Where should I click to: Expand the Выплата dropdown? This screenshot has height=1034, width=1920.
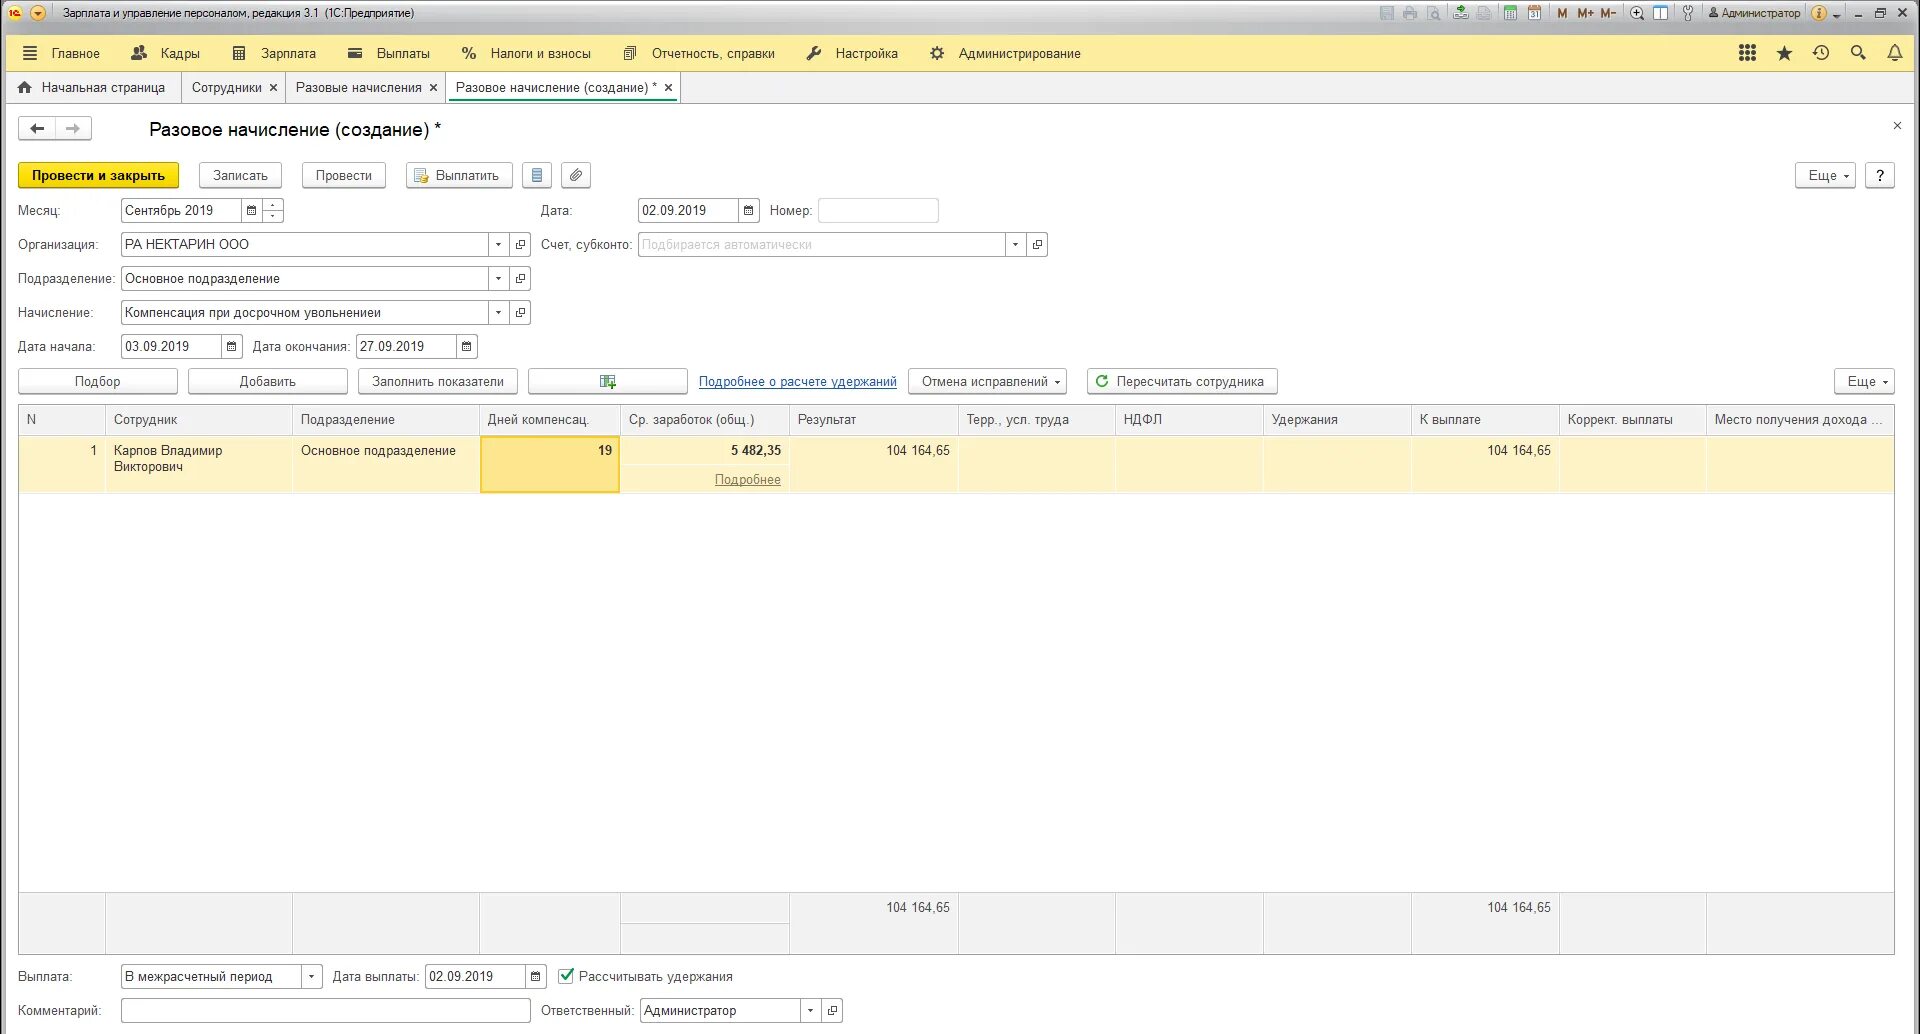(x=312, y=976)
